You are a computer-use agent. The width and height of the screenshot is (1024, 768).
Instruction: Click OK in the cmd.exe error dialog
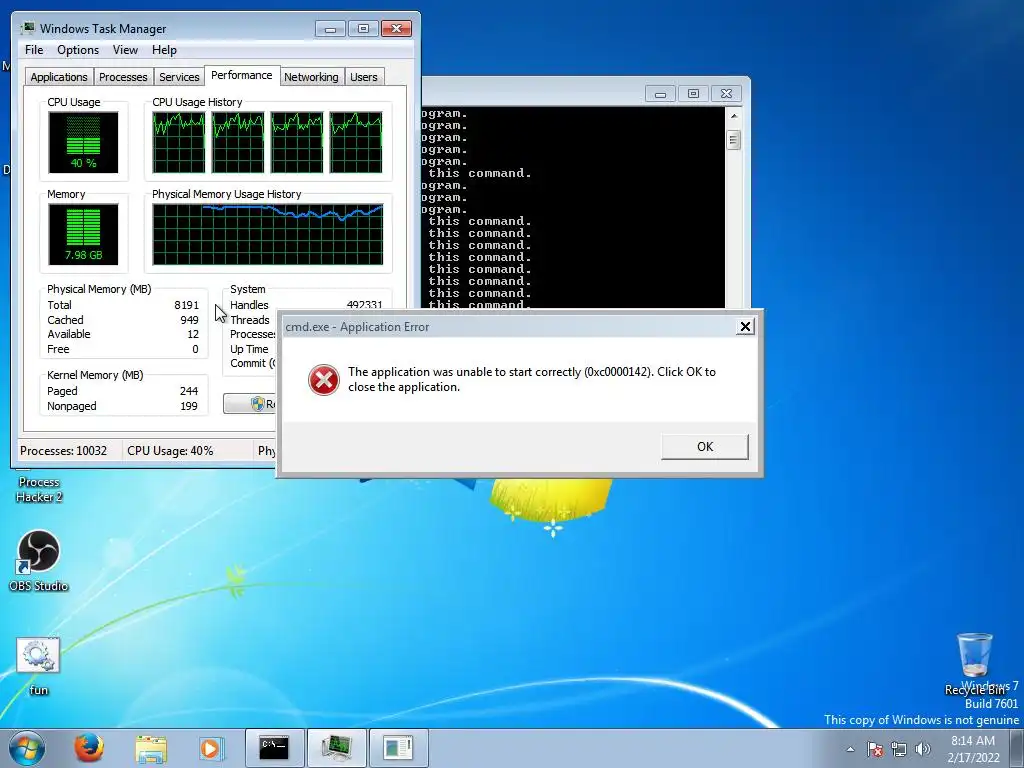pos(705,447)
